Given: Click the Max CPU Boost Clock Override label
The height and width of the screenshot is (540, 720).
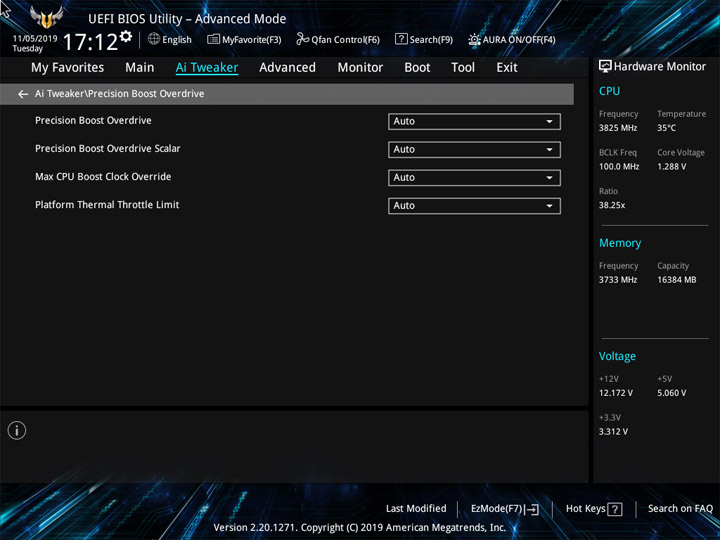Looking at the screenshot, I should click(x=103, y=176).
